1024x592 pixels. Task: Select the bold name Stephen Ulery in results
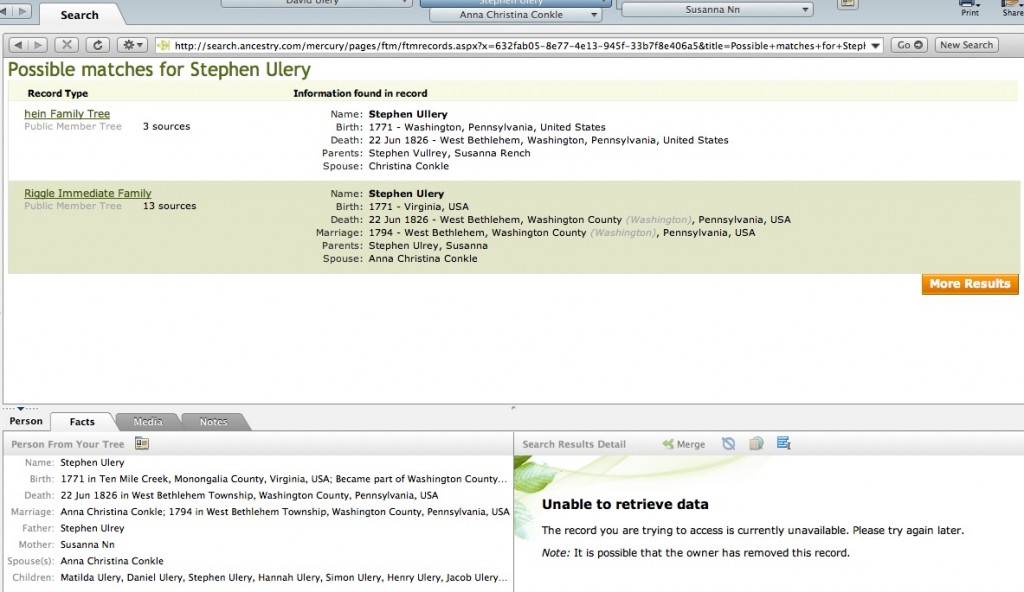click(x=406, y=193)
